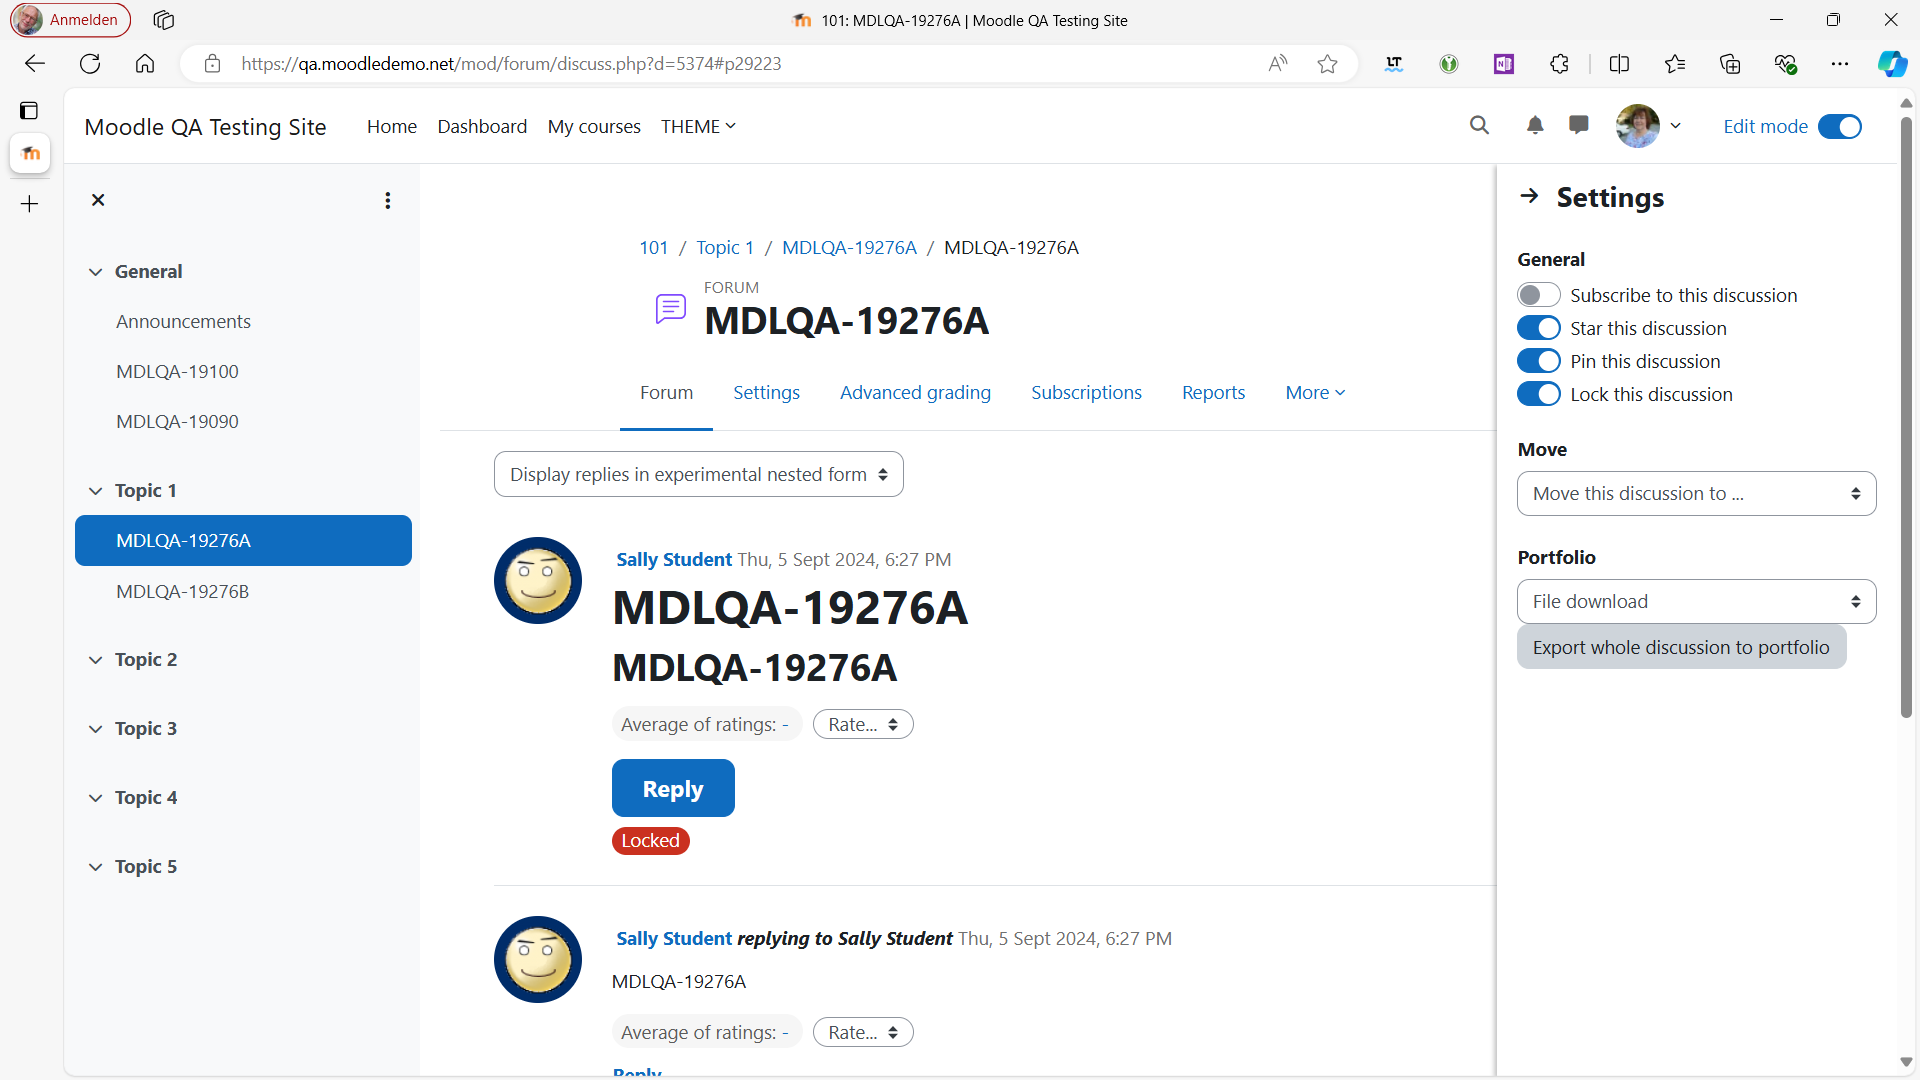Open user menu dropdown caret
Image resolution: width=1920 pixels, height=1080 pixels.
point(1675,126)
